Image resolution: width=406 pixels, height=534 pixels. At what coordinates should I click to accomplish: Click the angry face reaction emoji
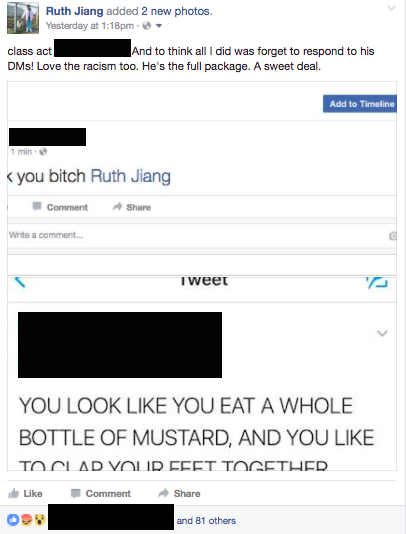click(x=27, y=520)
